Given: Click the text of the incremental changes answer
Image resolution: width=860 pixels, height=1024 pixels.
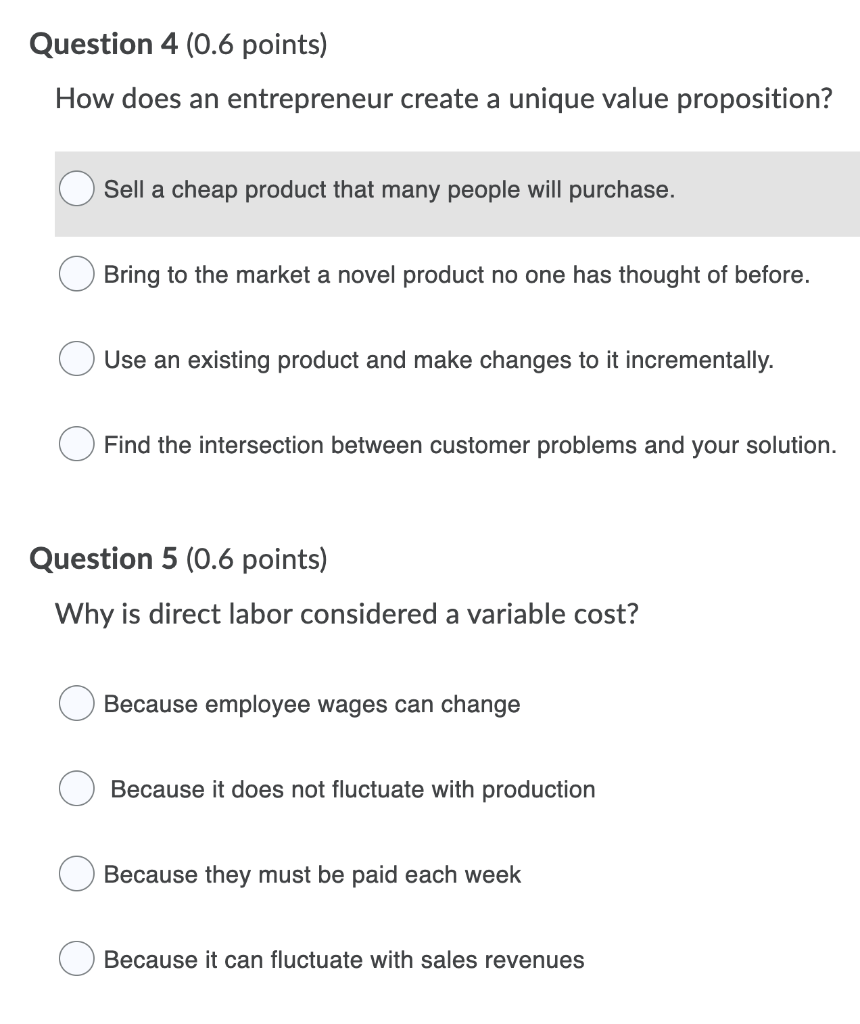Looking at the screenshot, I should click(x=436, y=359).
